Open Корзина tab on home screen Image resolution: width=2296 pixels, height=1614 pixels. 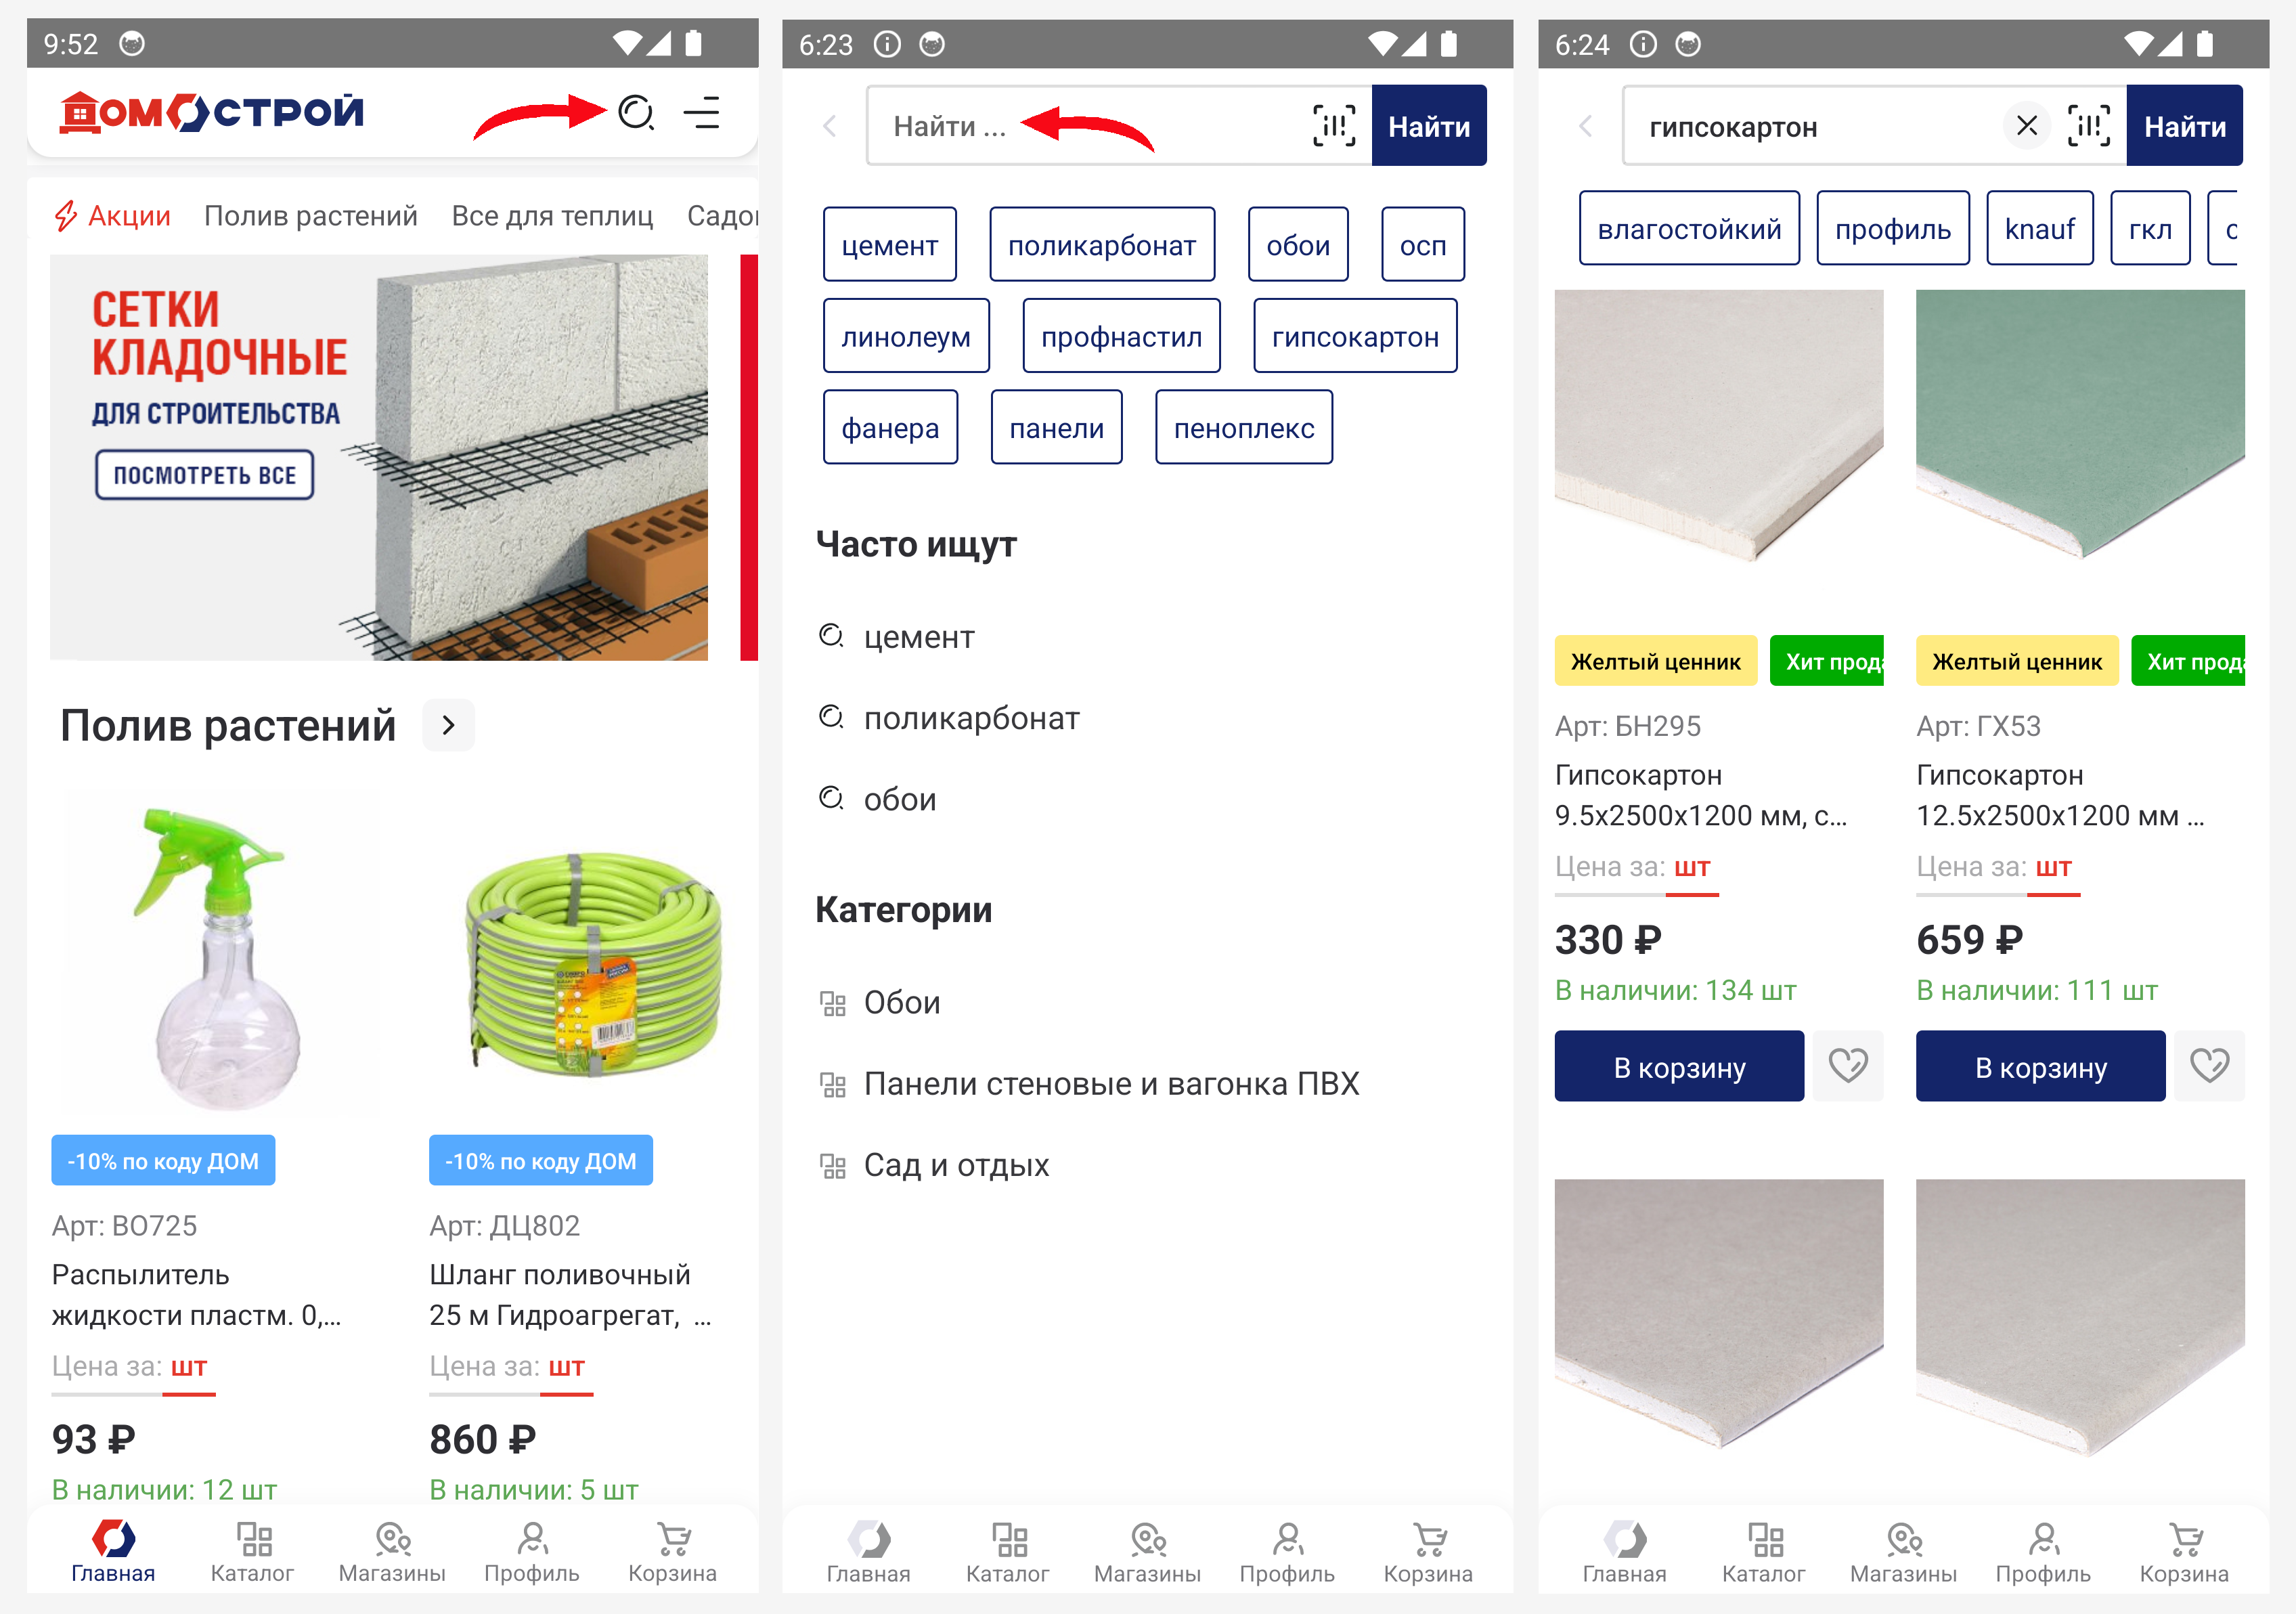point(672,1553)
